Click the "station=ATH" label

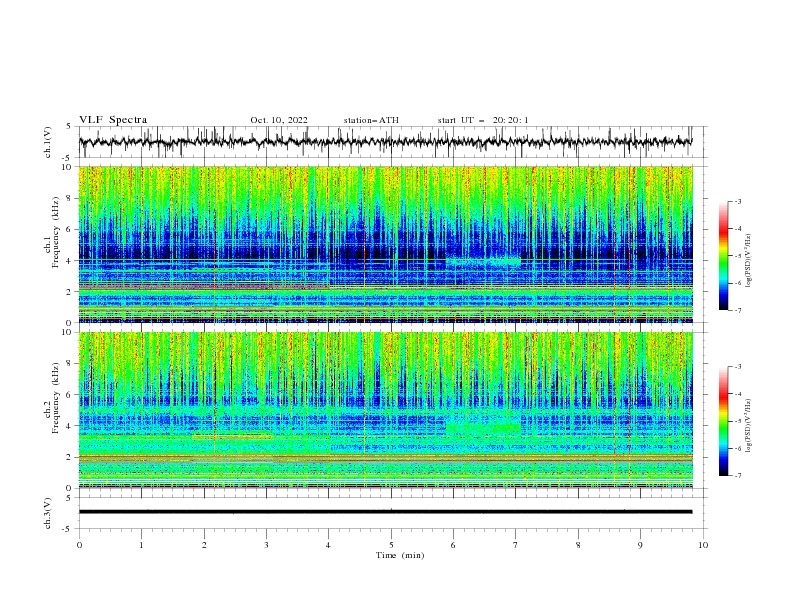point(371,120)
